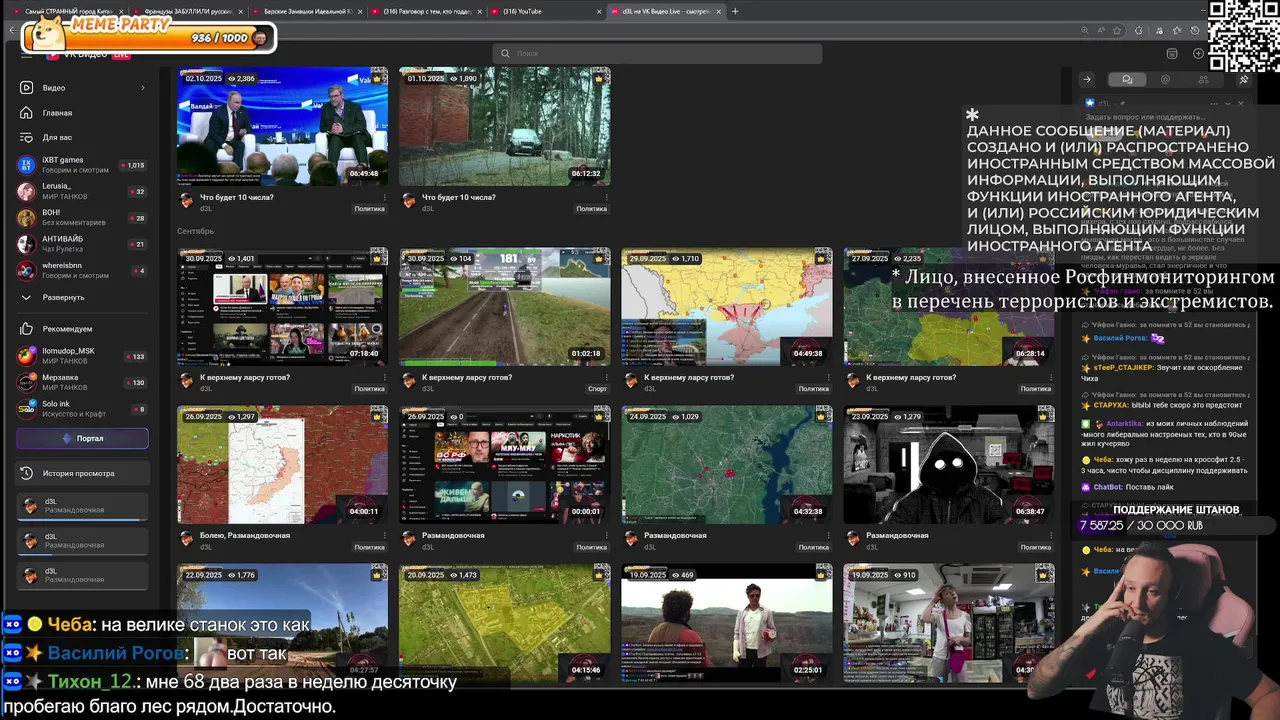Select the viewers list icon in chat panel

pyautogui.click(x=1203, y=80)
